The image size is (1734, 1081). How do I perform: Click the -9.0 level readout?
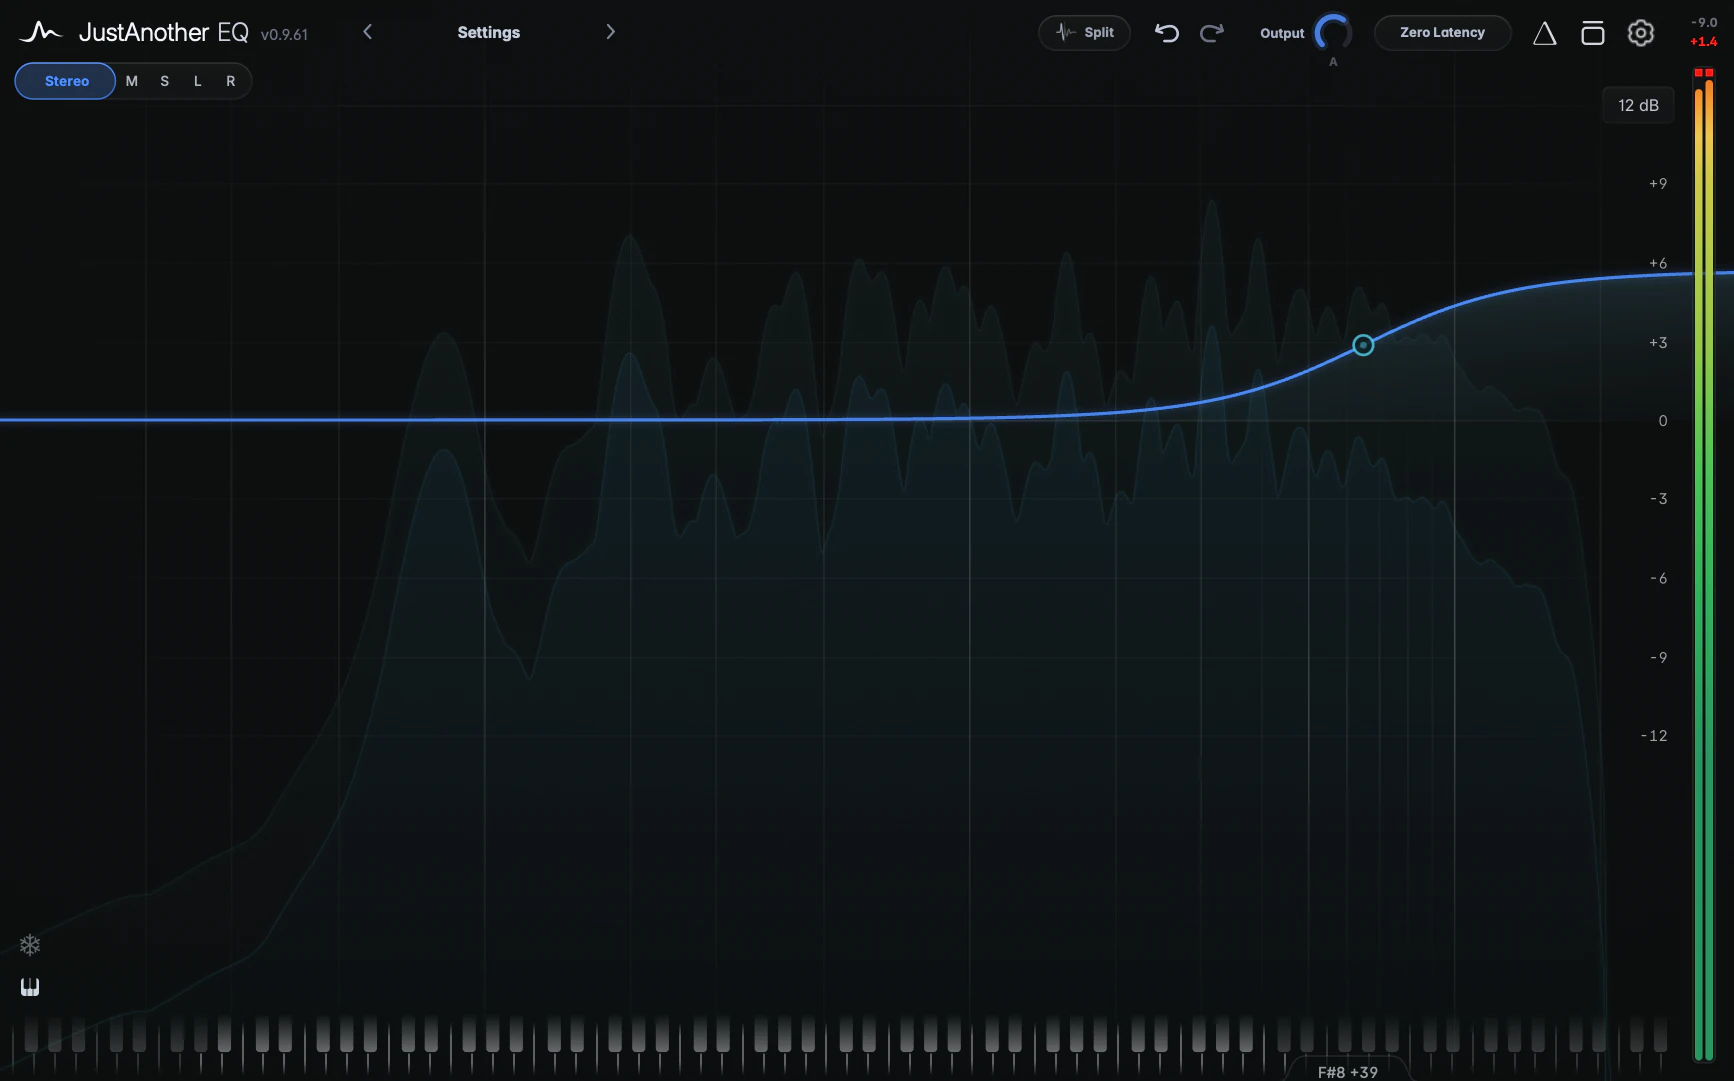(1703, 22)
